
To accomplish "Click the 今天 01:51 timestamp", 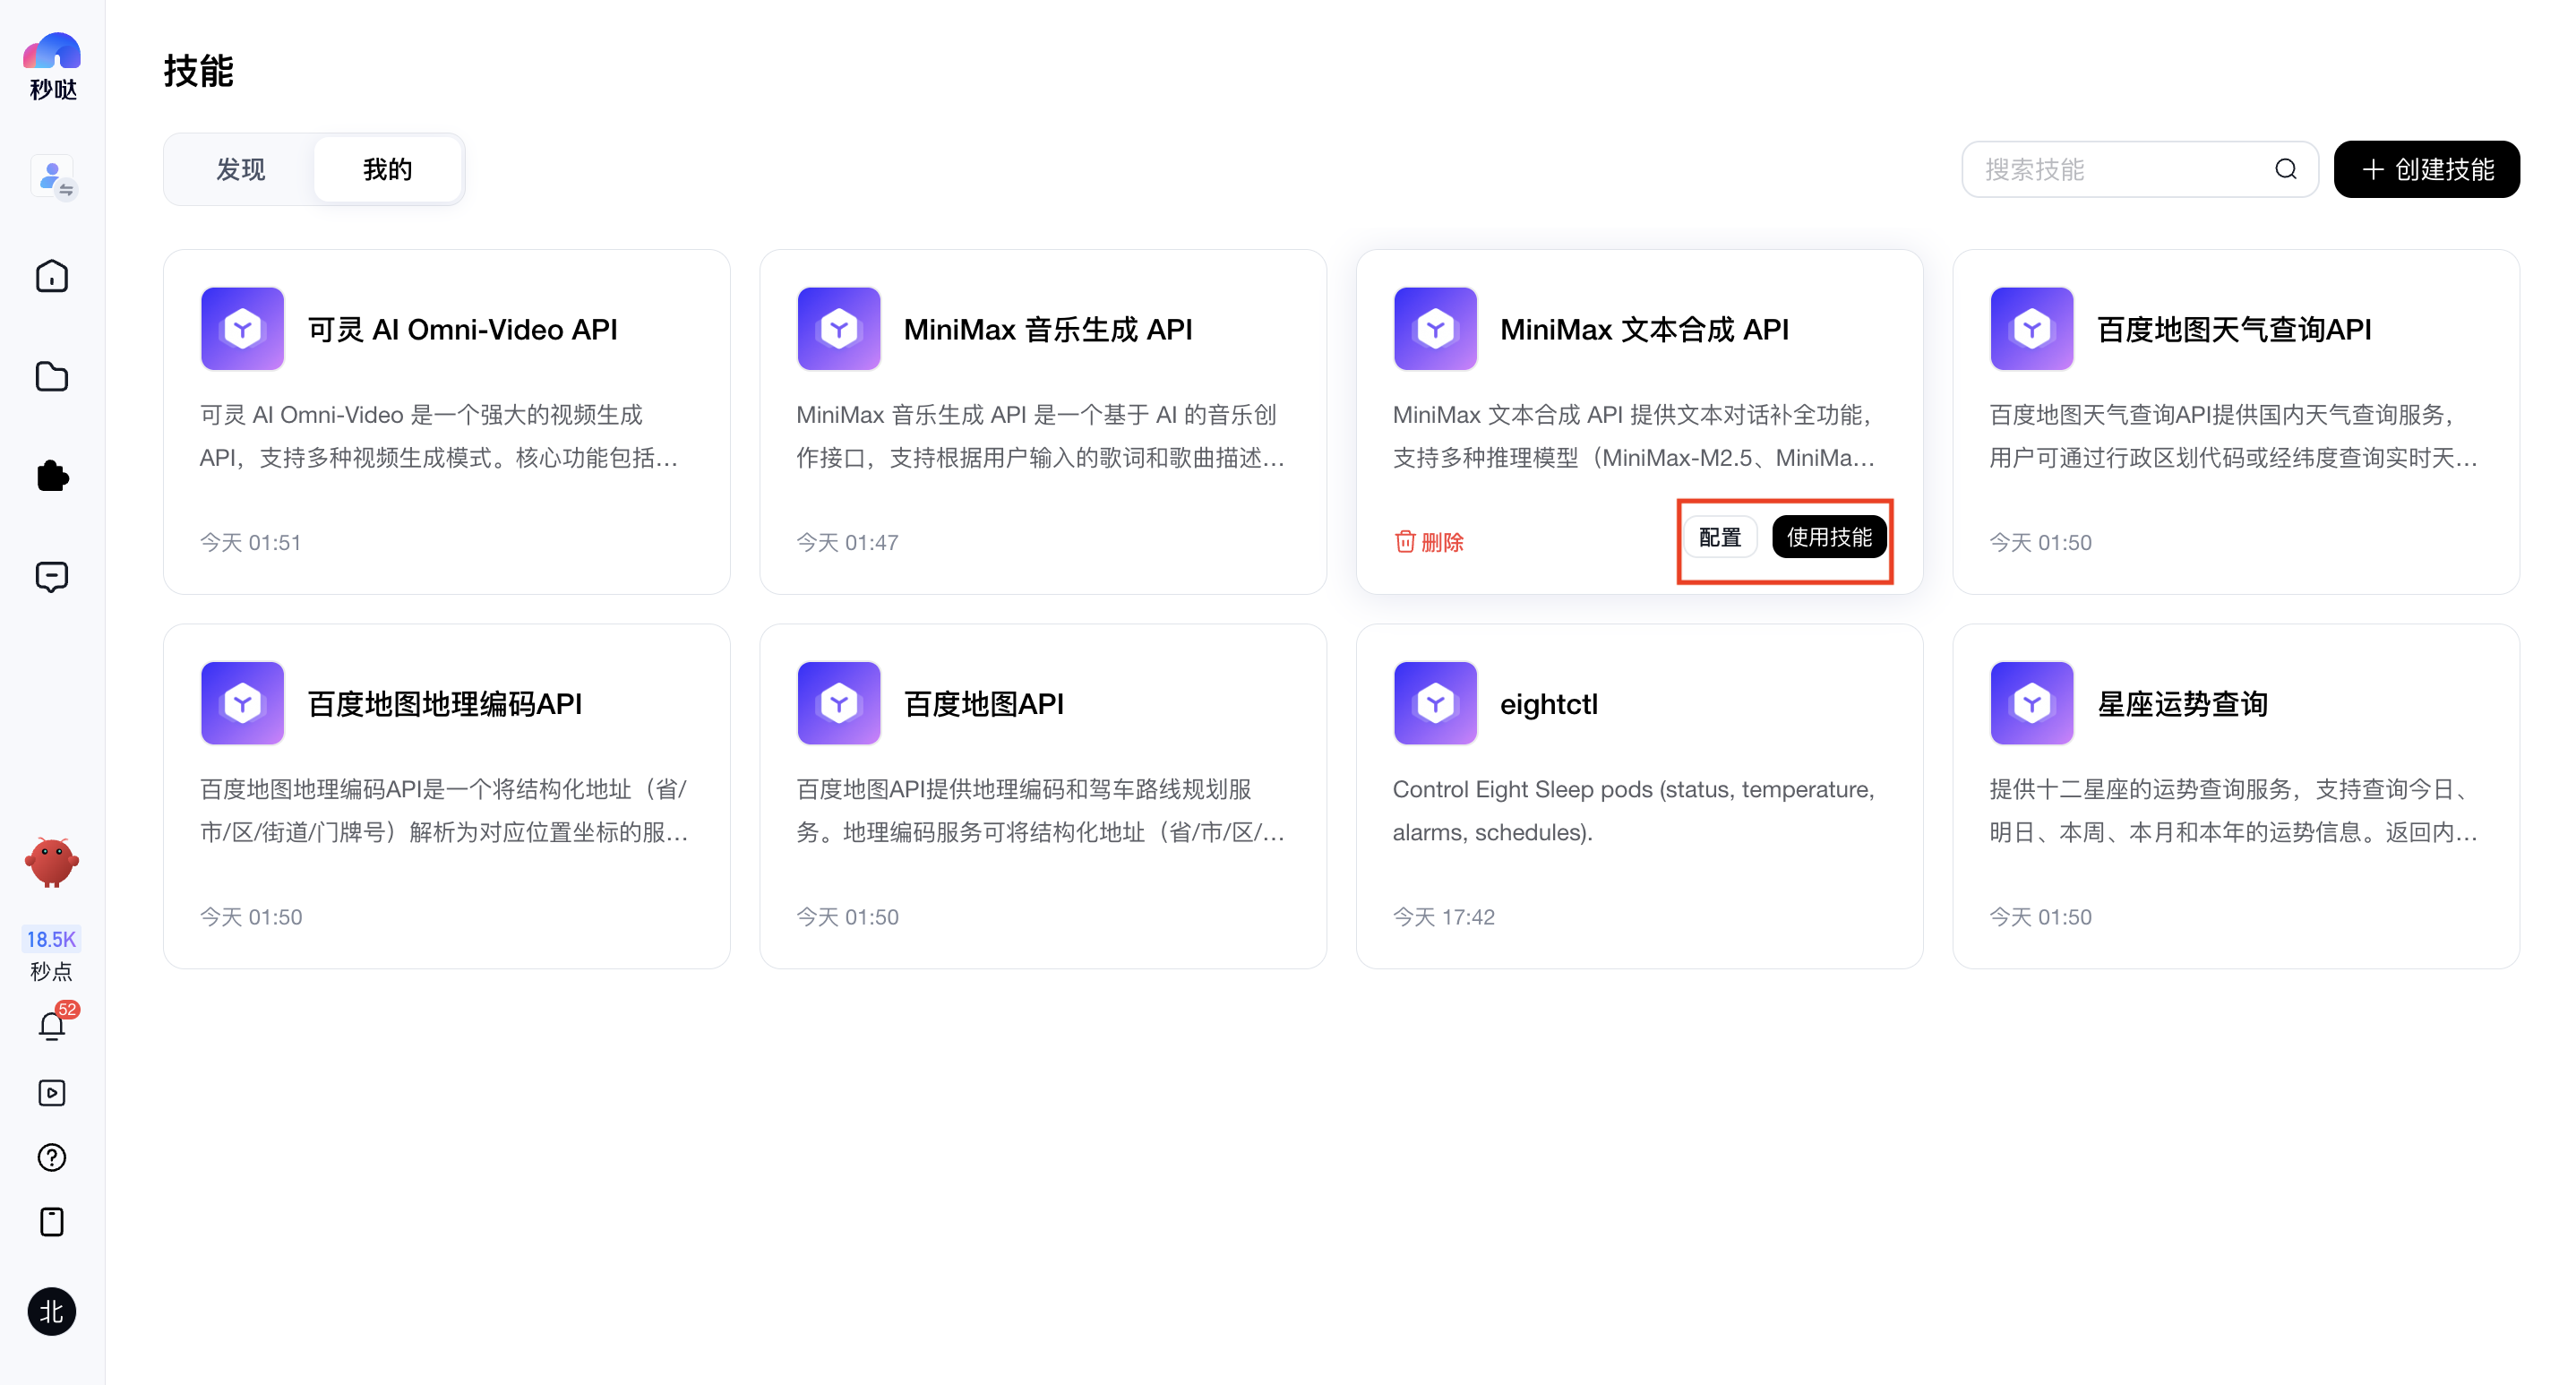I will pyautogui.click(x=251, y=542).
